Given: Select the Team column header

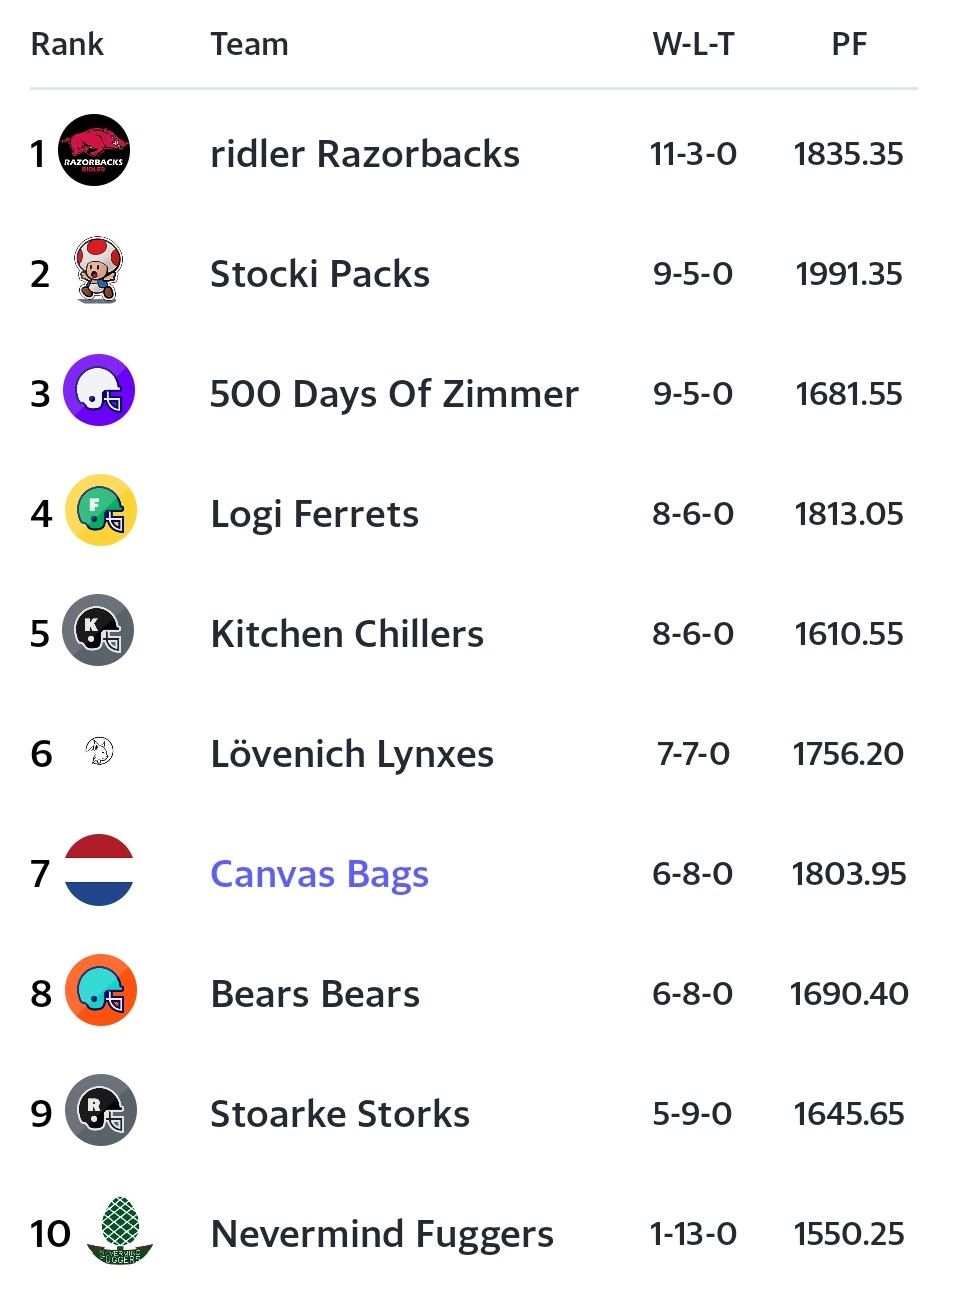Looking at the screenshot, I should [249, 44].
